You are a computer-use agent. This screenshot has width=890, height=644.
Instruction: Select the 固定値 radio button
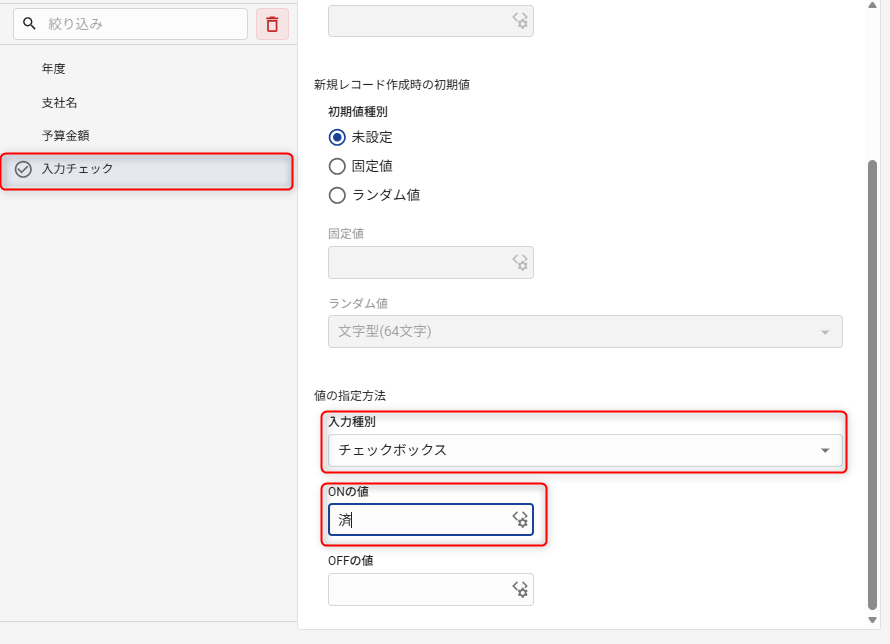coord(337,166)
